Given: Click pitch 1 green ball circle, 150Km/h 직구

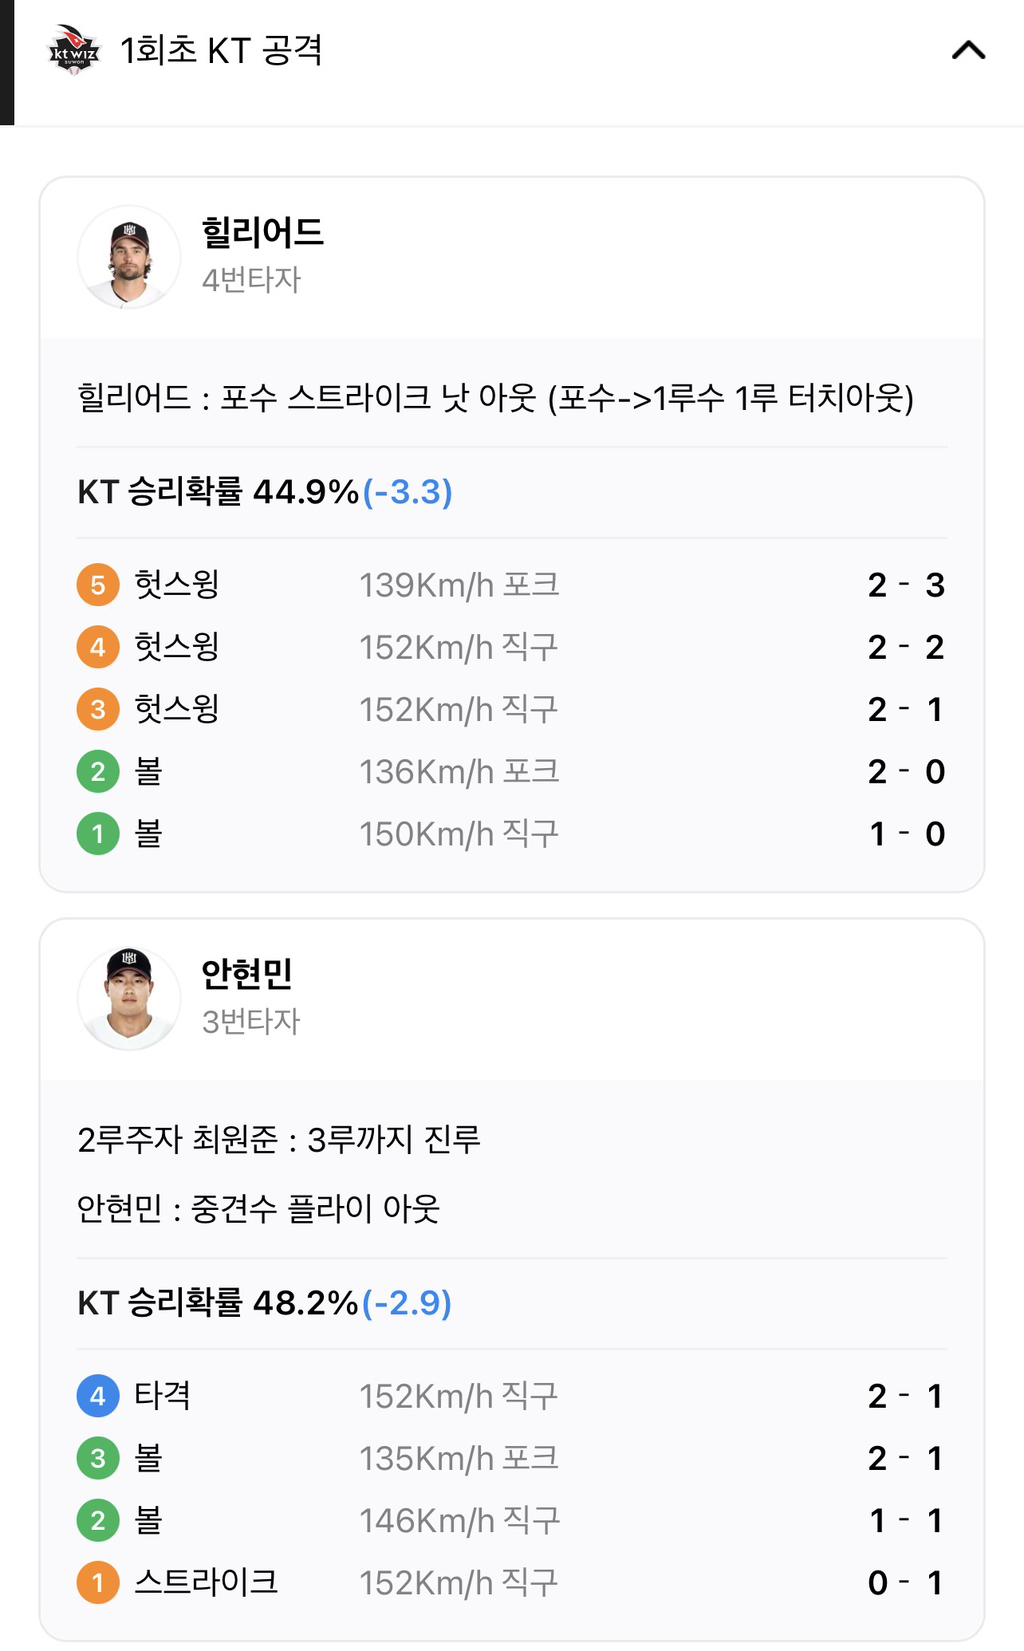Looking at the screenshot, I should point(98,833).
